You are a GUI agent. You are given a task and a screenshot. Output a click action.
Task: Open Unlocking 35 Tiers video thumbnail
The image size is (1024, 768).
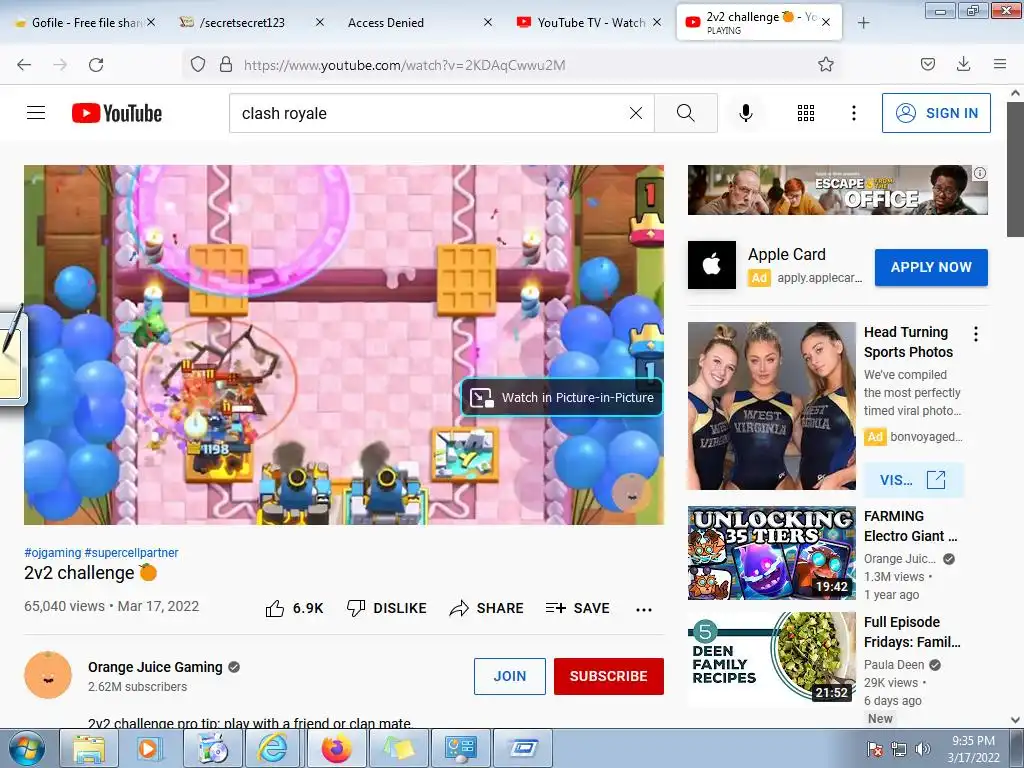click(771, 553)
